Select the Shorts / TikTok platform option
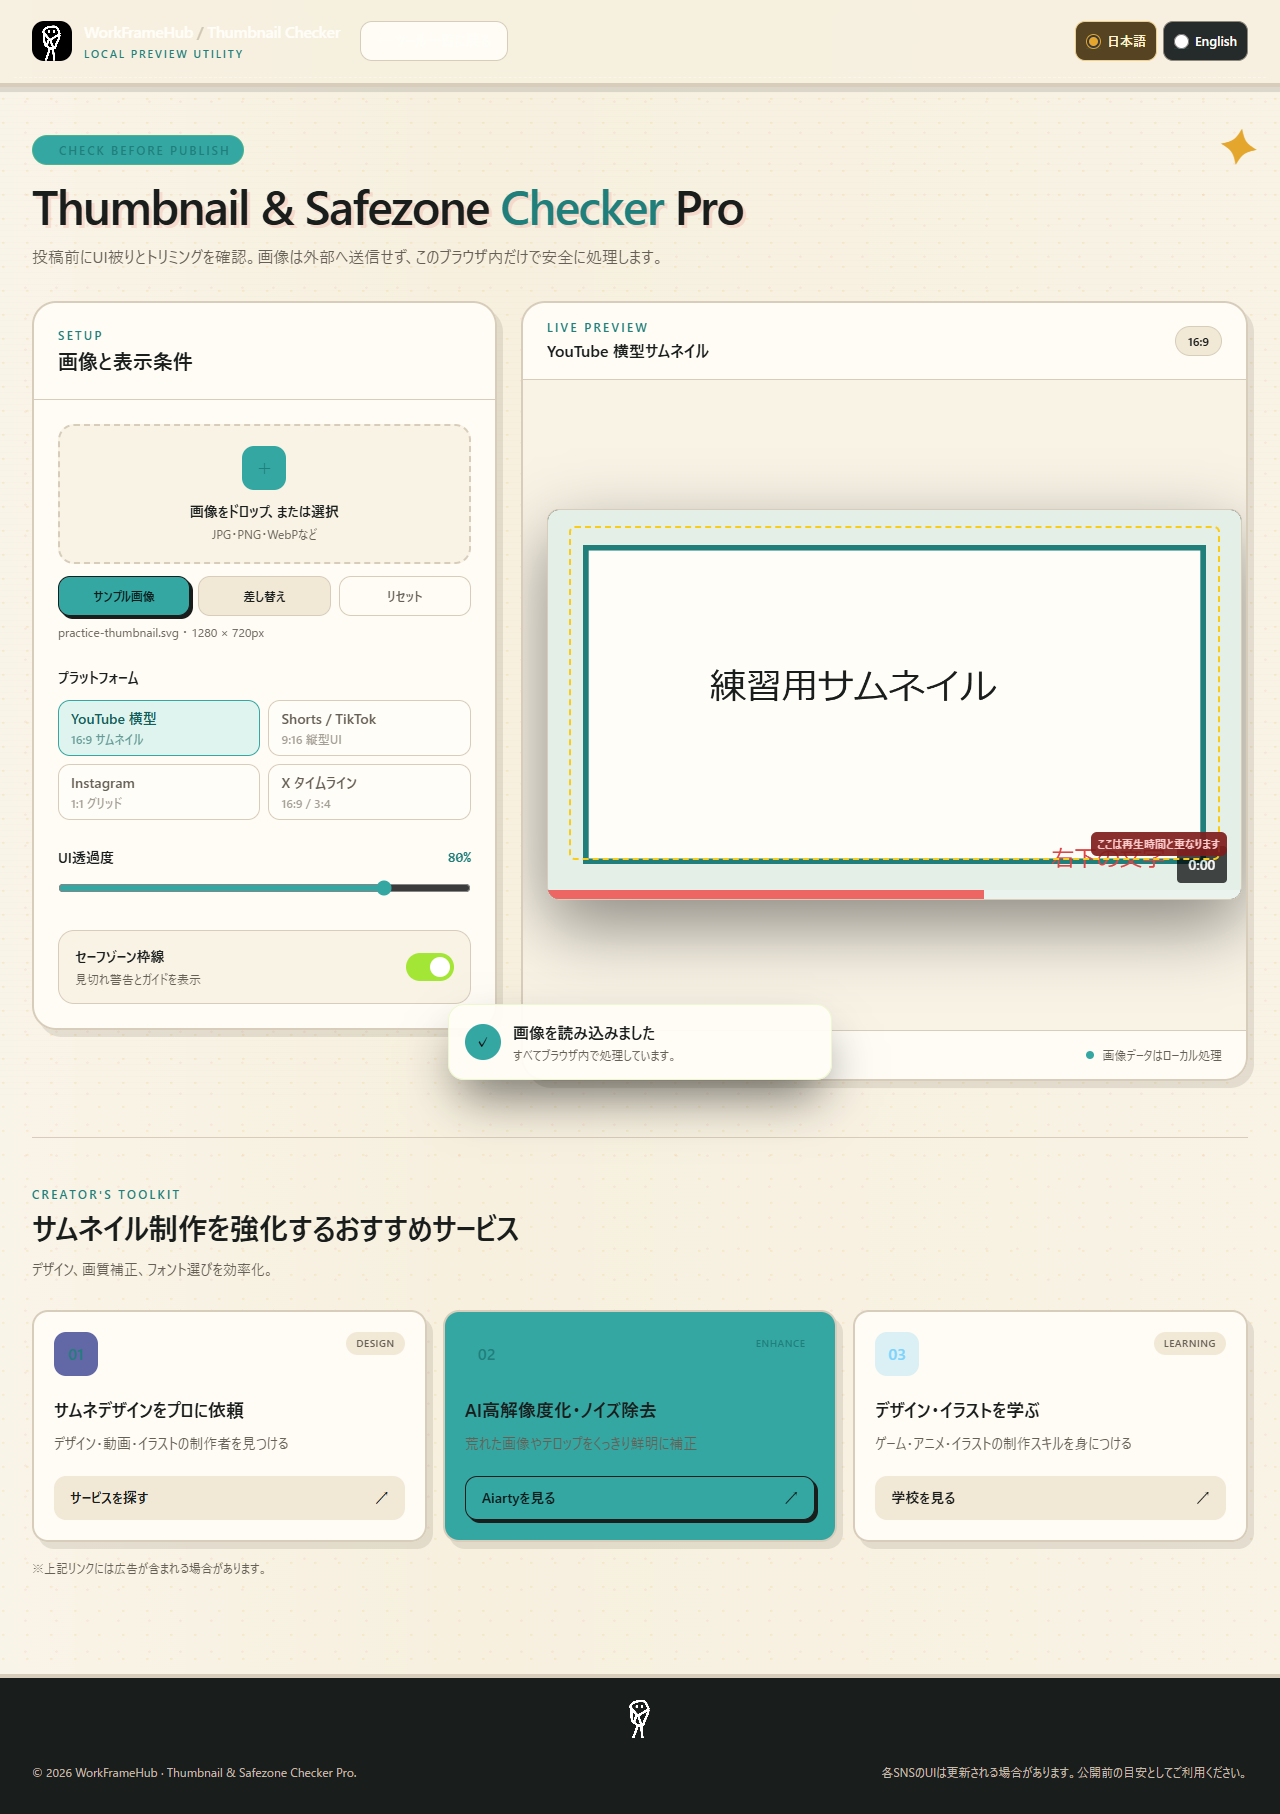Viewport: 1280px width, 1814px height. 369,728
